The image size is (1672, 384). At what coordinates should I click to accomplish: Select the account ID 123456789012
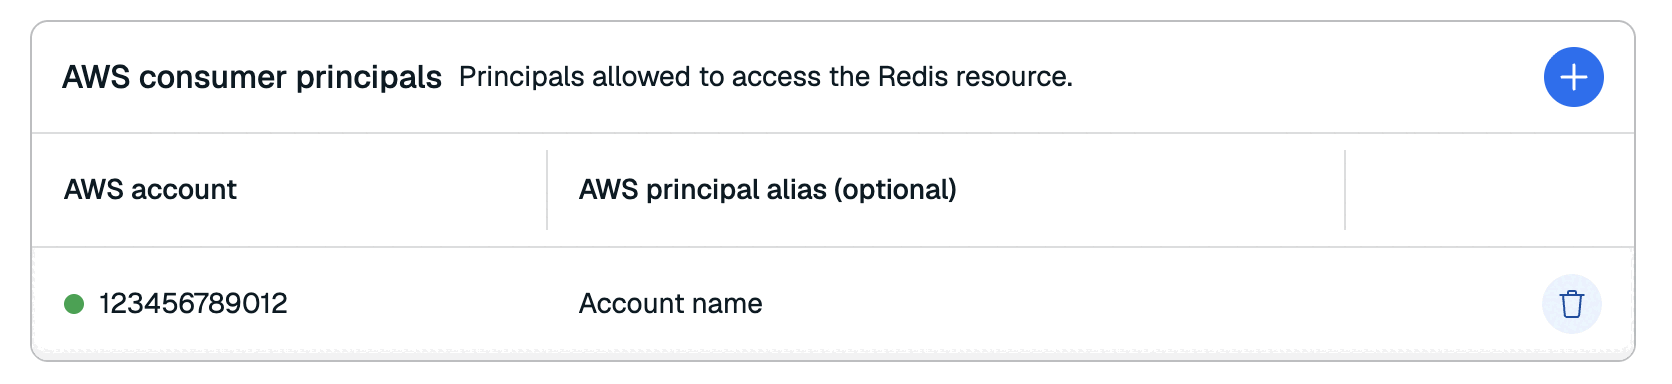193,304
